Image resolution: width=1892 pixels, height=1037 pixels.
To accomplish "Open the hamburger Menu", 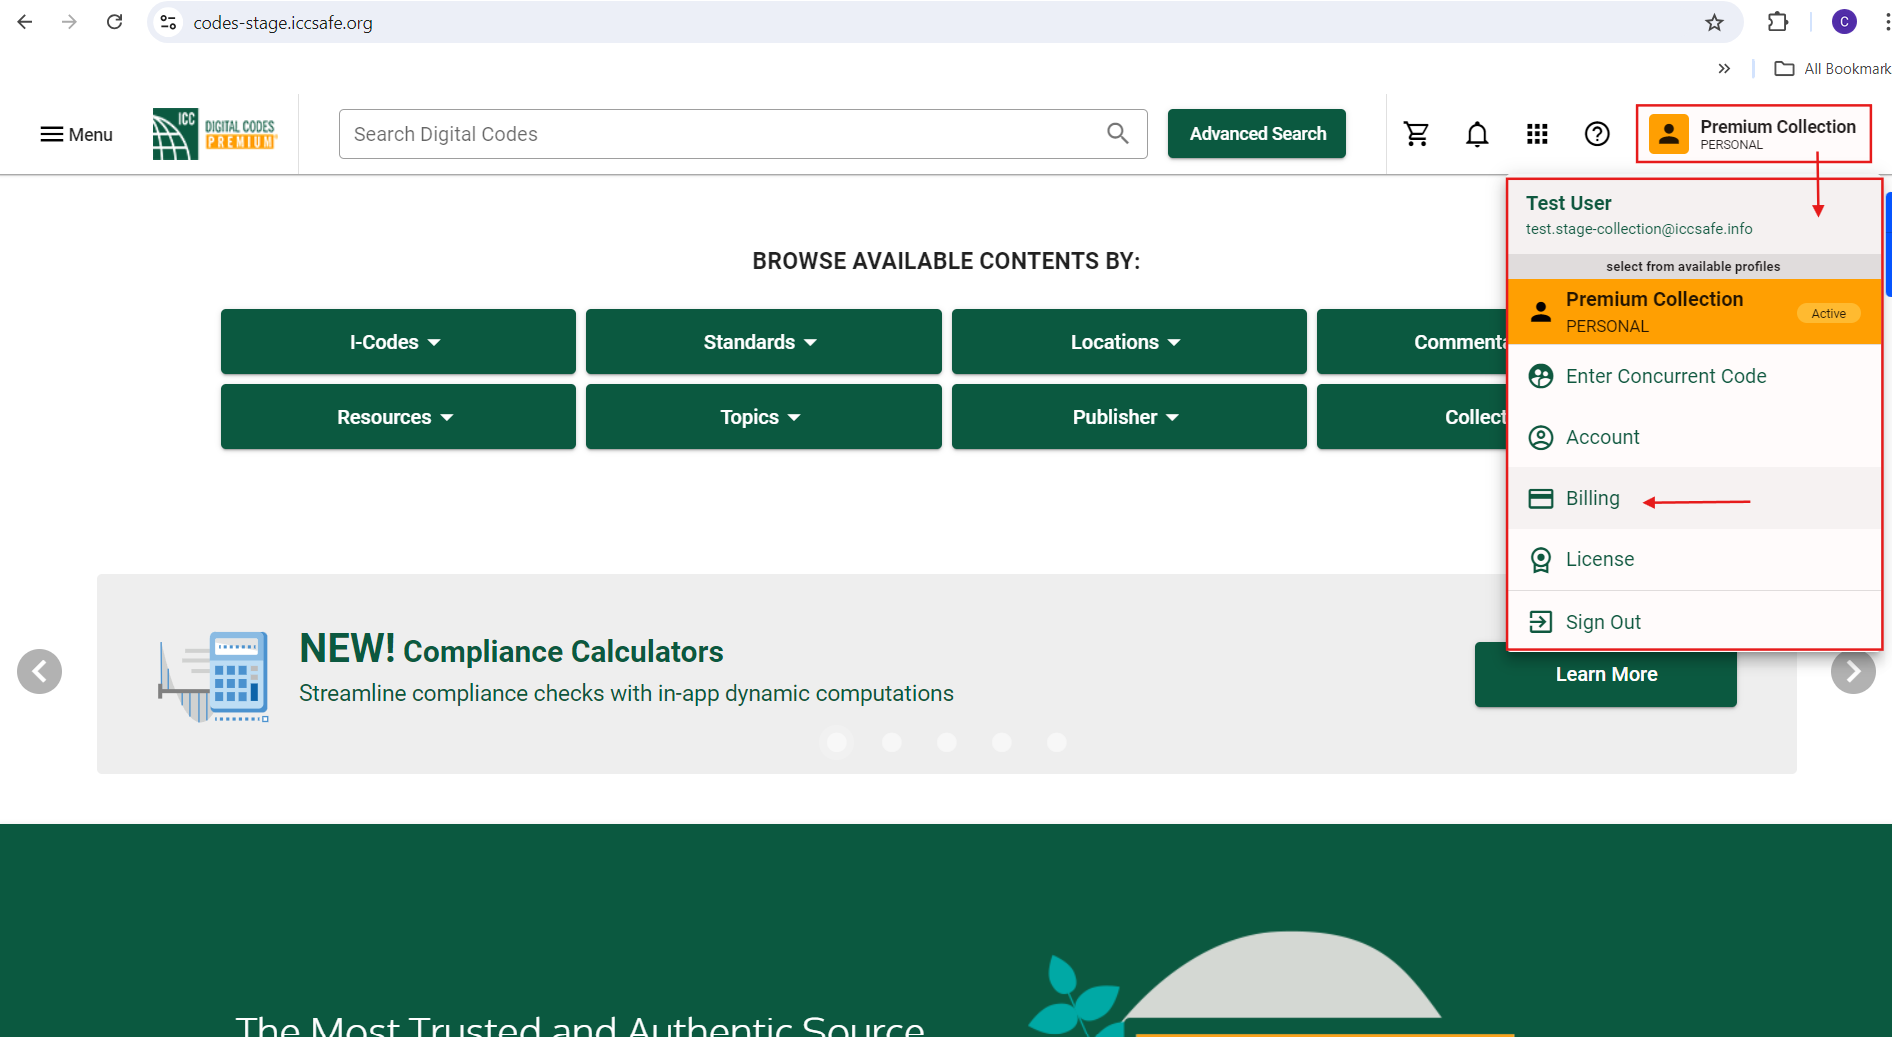I will pos(76,134).
